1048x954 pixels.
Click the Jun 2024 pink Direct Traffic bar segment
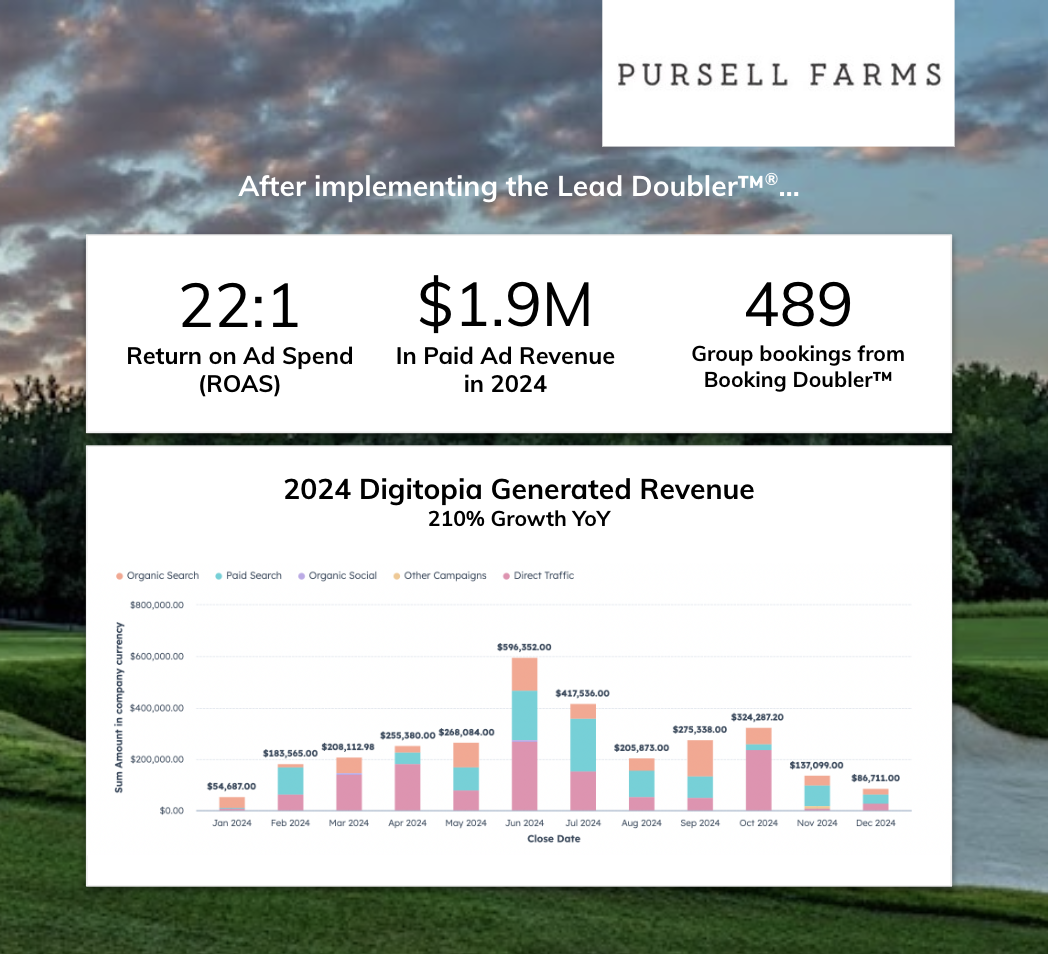[x=525, y=775]
